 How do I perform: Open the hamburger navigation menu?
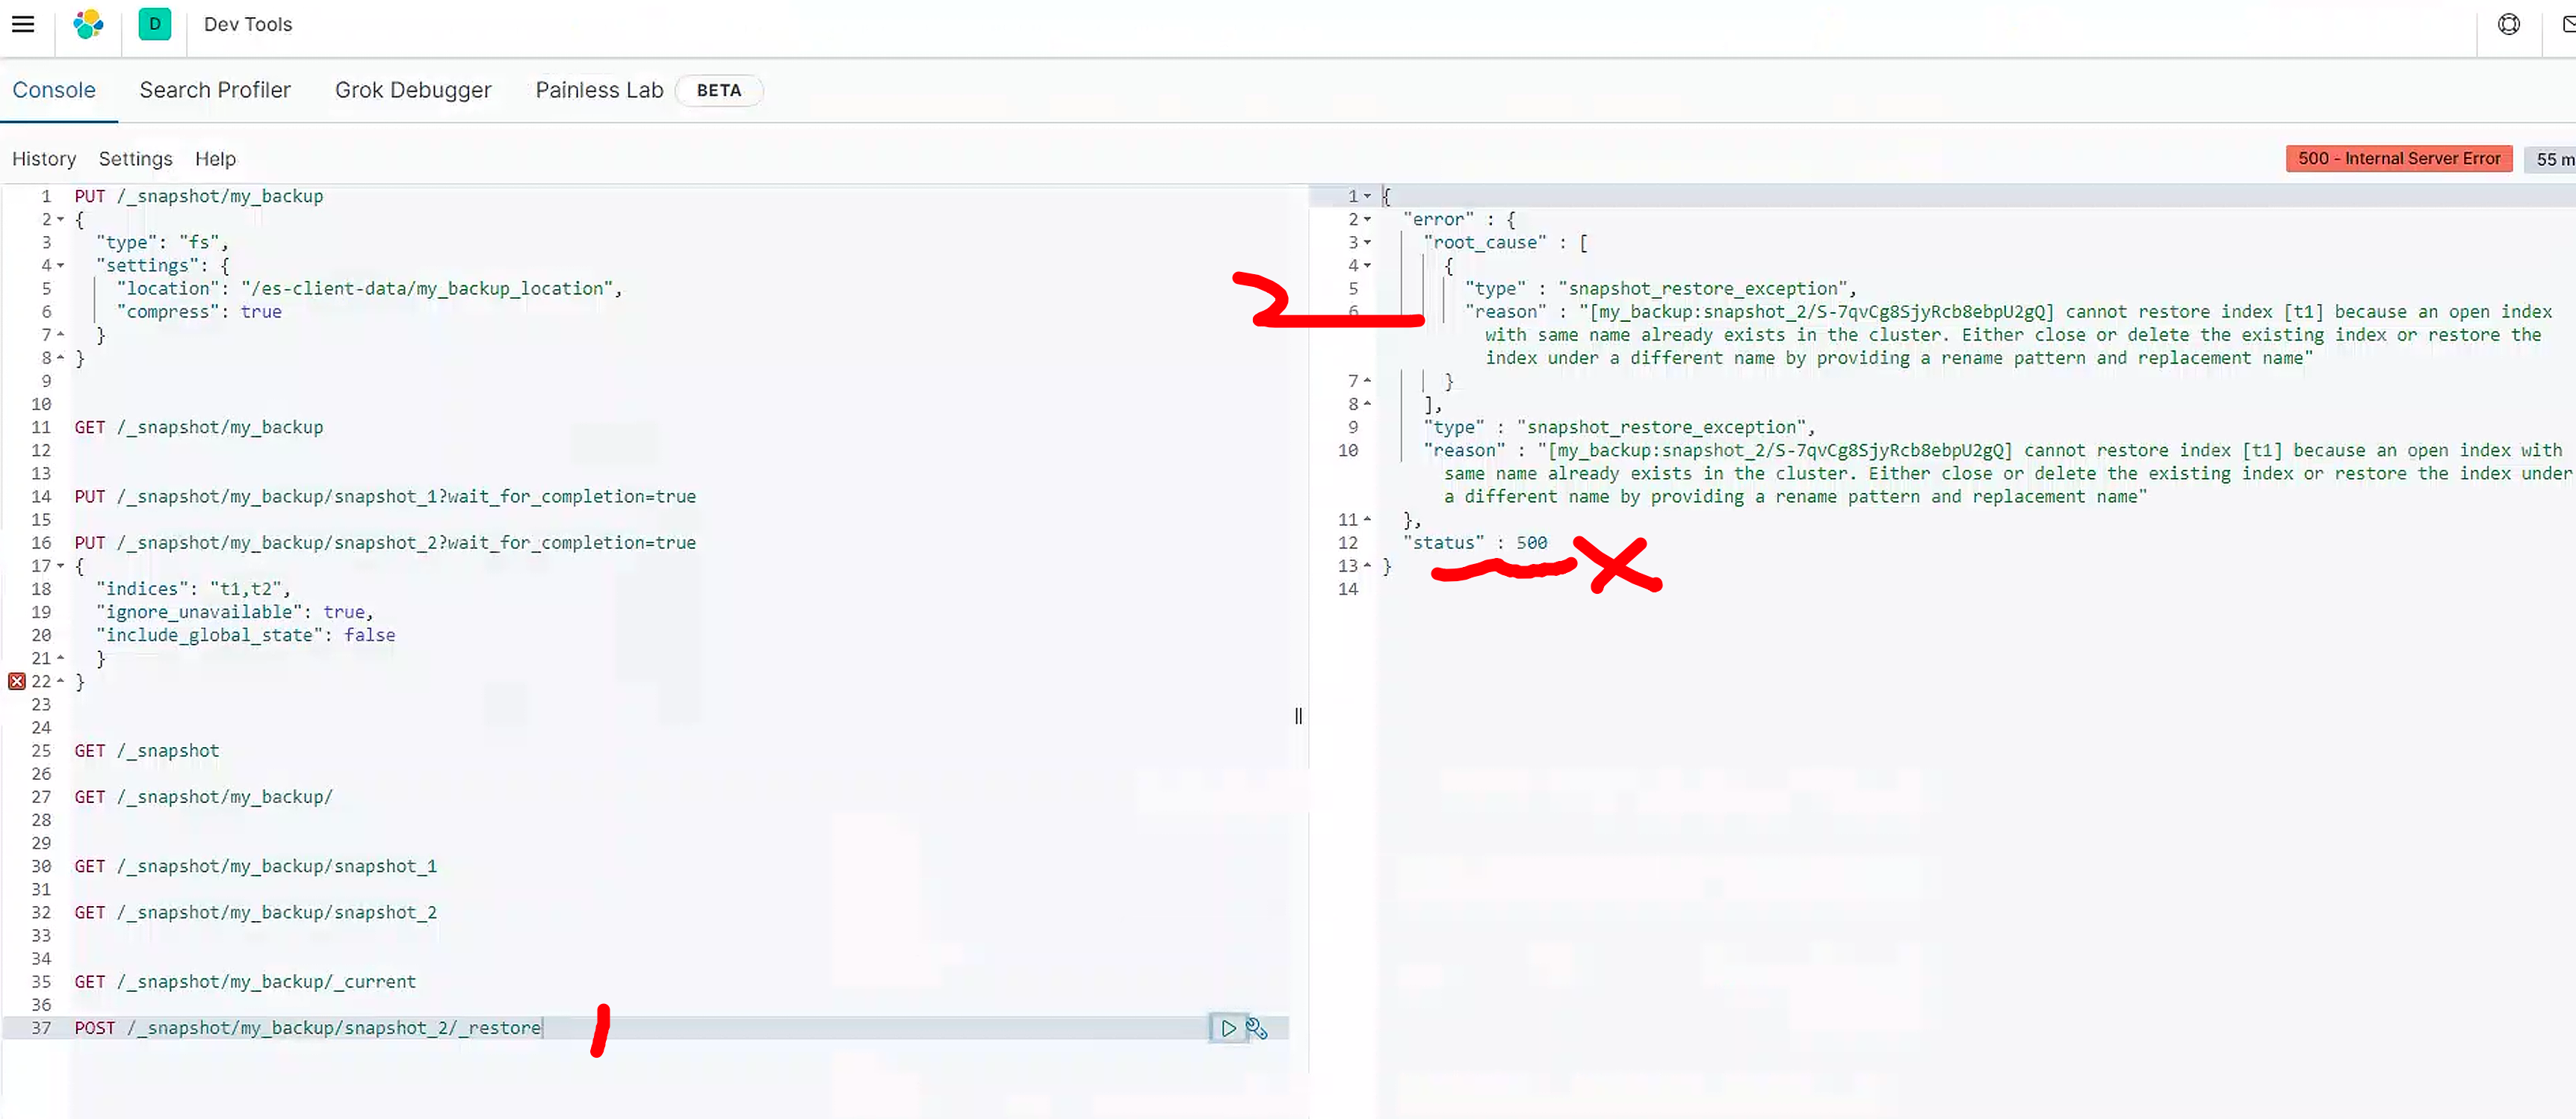(x=23, y=24)
